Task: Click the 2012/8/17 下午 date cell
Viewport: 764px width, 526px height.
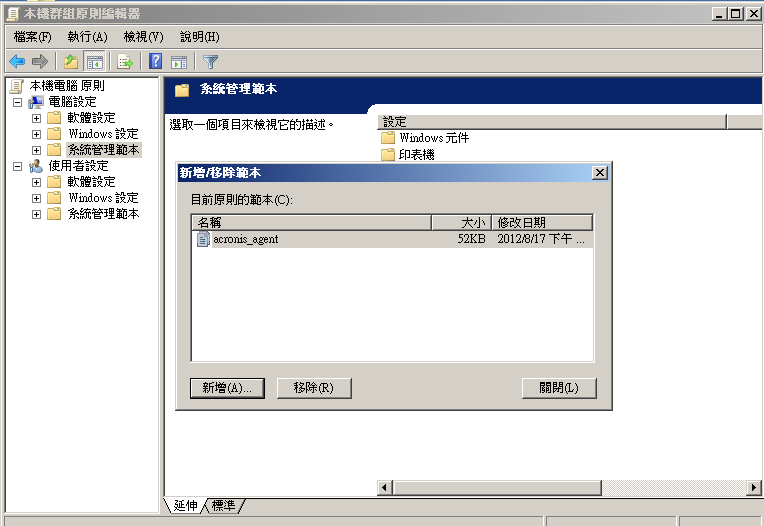Action: click(541, 239)
